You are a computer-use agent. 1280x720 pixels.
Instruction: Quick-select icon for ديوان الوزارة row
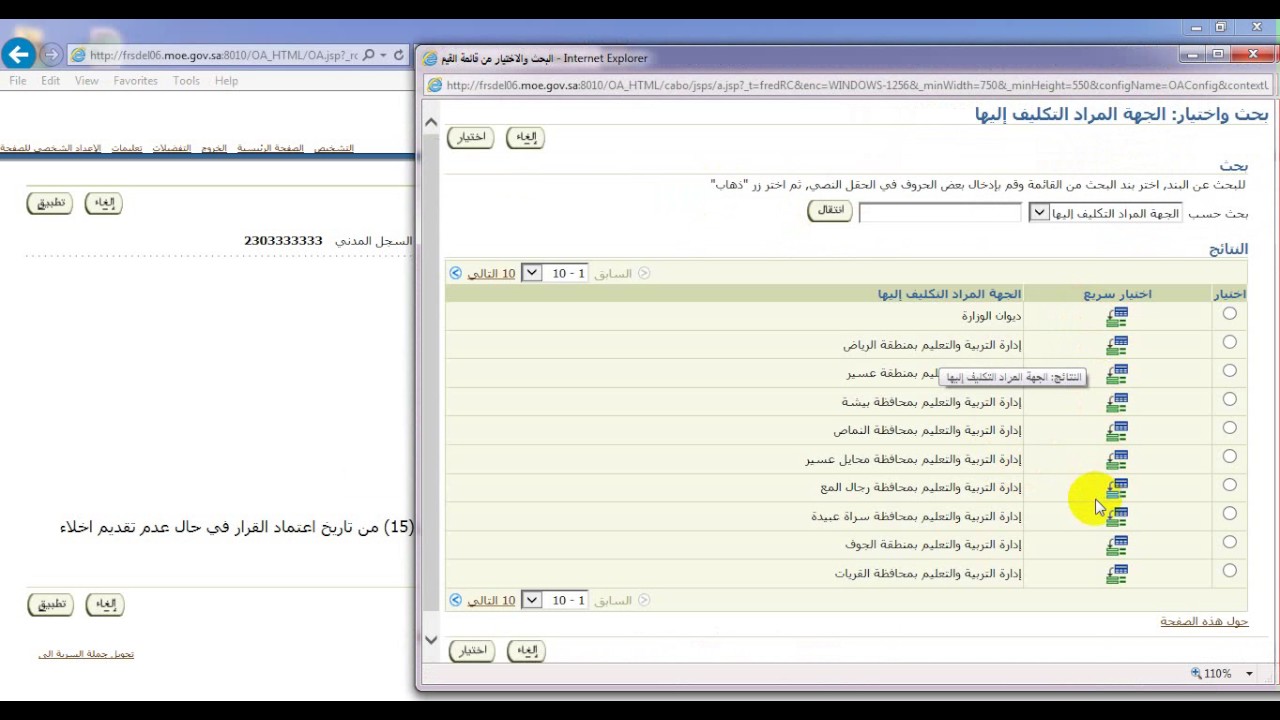click(1117, 317)
